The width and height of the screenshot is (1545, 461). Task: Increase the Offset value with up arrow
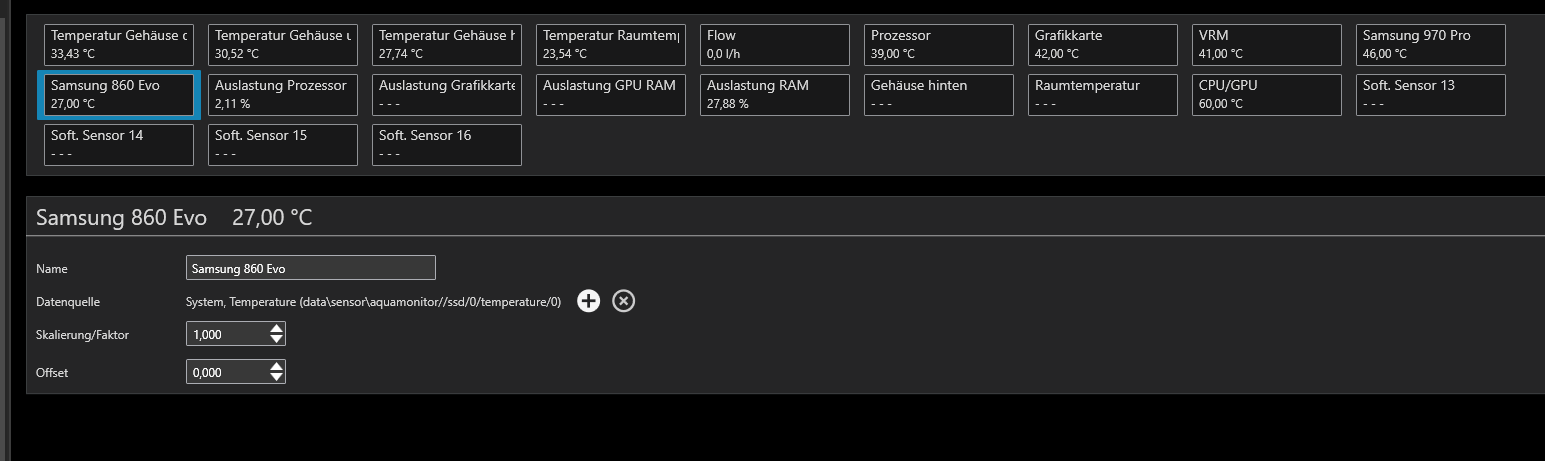[x=277, y=366]
